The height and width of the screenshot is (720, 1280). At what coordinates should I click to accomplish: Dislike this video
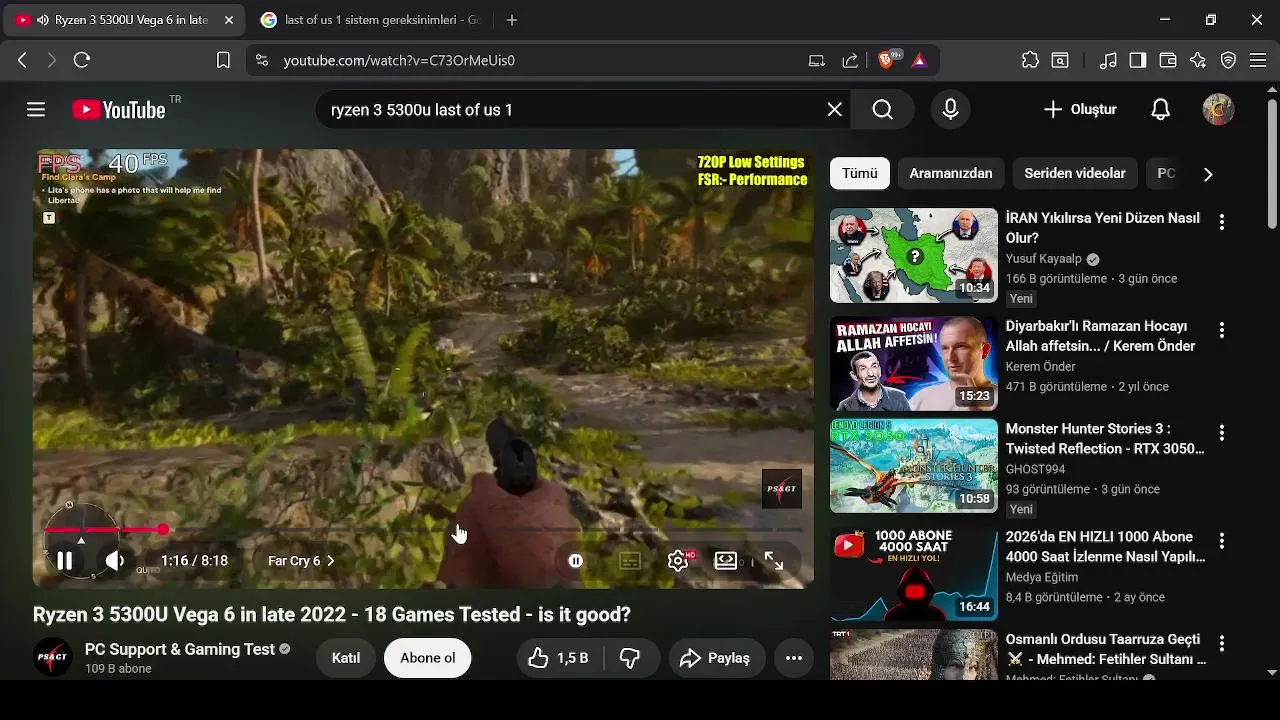tap(630, 658)
